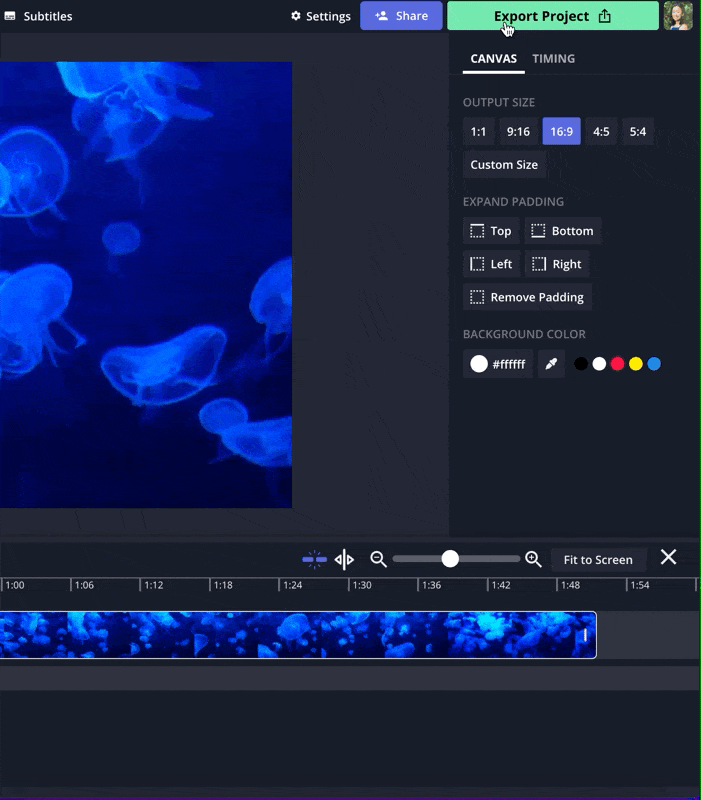Click the eyedropper color picker icon
701x800 pixels.
click(551, 364)
